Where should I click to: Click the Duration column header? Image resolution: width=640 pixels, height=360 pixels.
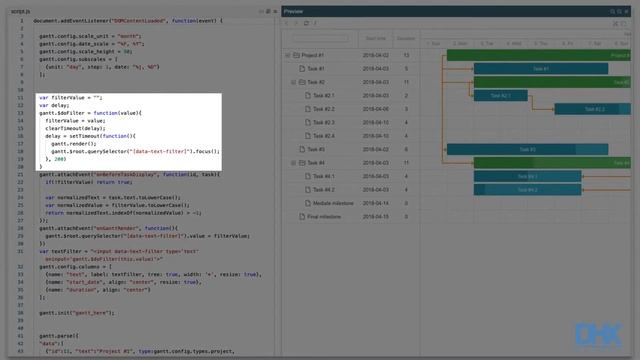406,38
